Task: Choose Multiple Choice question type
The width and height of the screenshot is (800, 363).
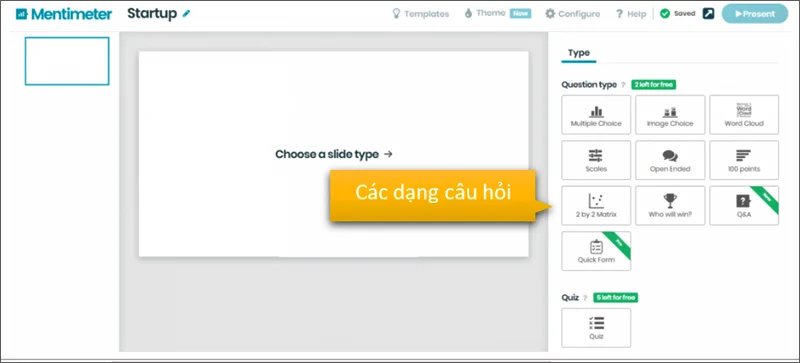Action: point(596,115)
